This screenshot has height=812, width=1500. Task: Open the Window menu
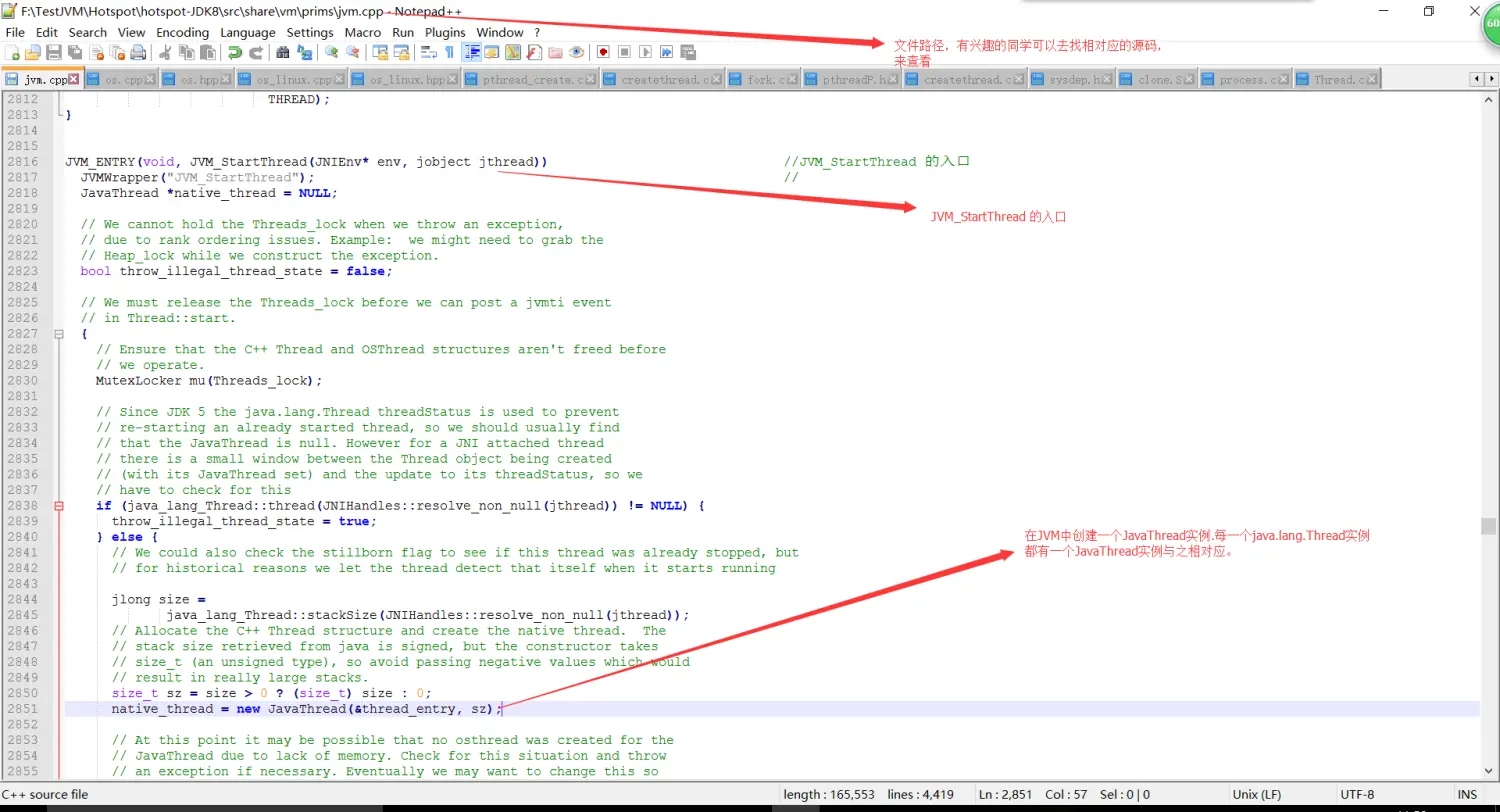tap(499, 32)
